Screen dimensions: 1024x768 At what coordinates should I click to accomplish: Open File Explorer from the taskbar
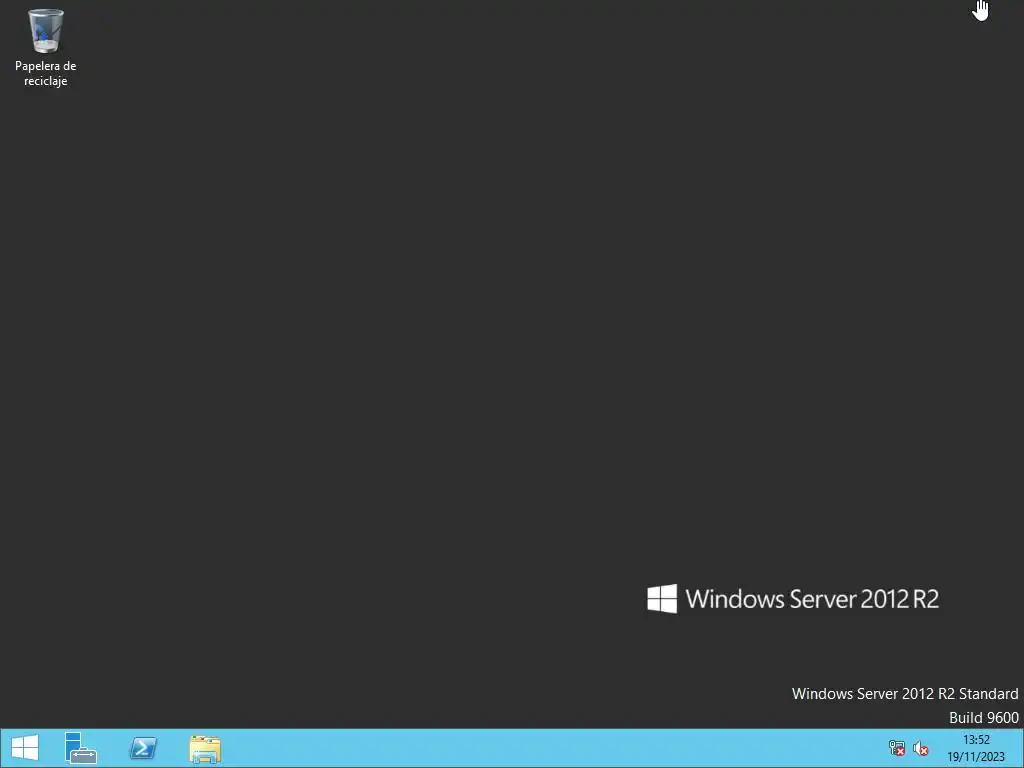(205, 748)
